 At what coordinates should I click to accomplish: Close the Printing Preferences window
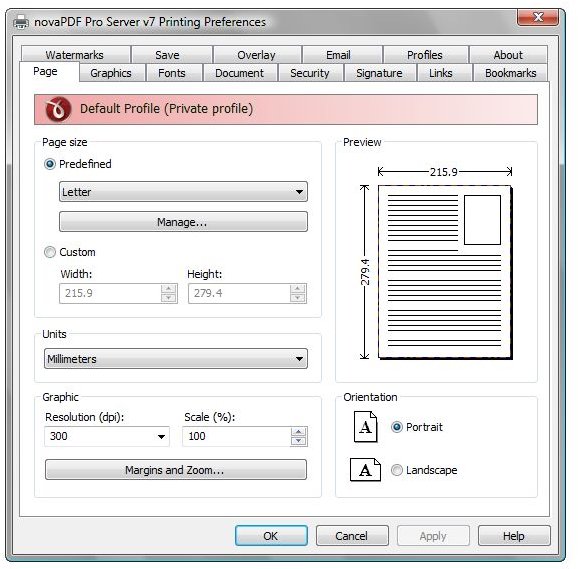click(538, 17)
